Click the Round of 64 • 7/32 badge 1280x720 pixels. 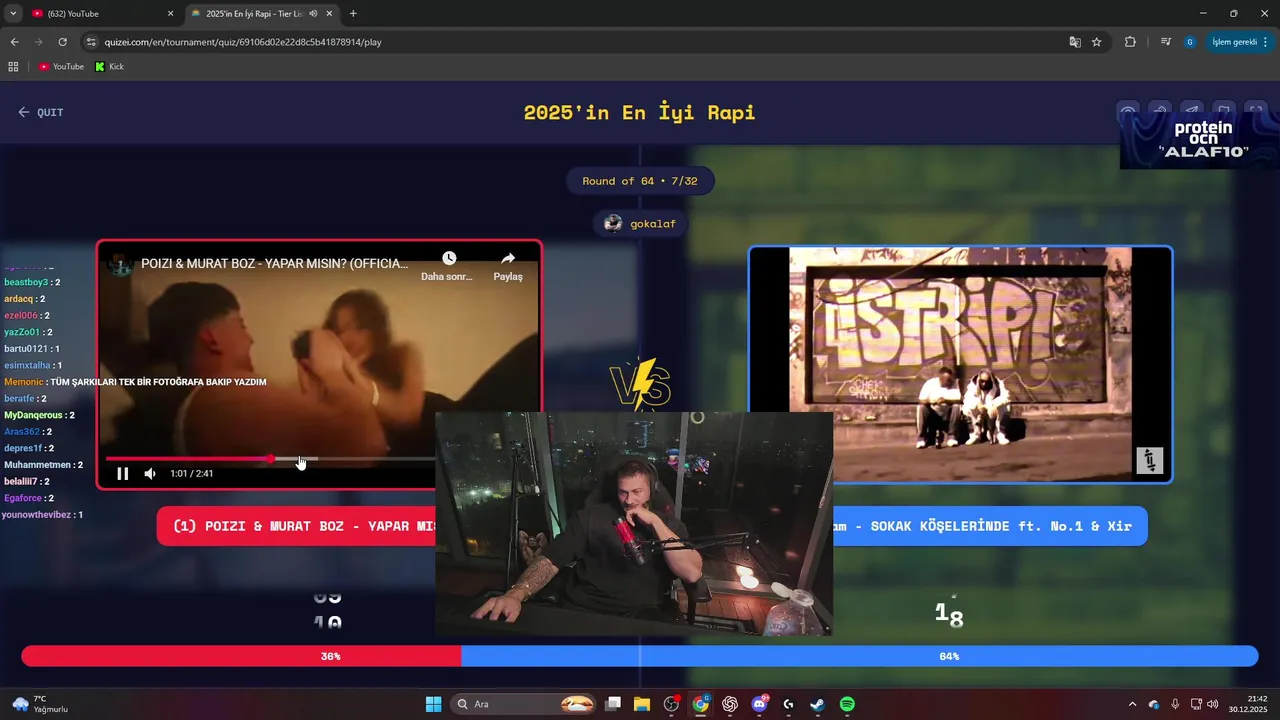pyautogui.click(x=640, y=181)
